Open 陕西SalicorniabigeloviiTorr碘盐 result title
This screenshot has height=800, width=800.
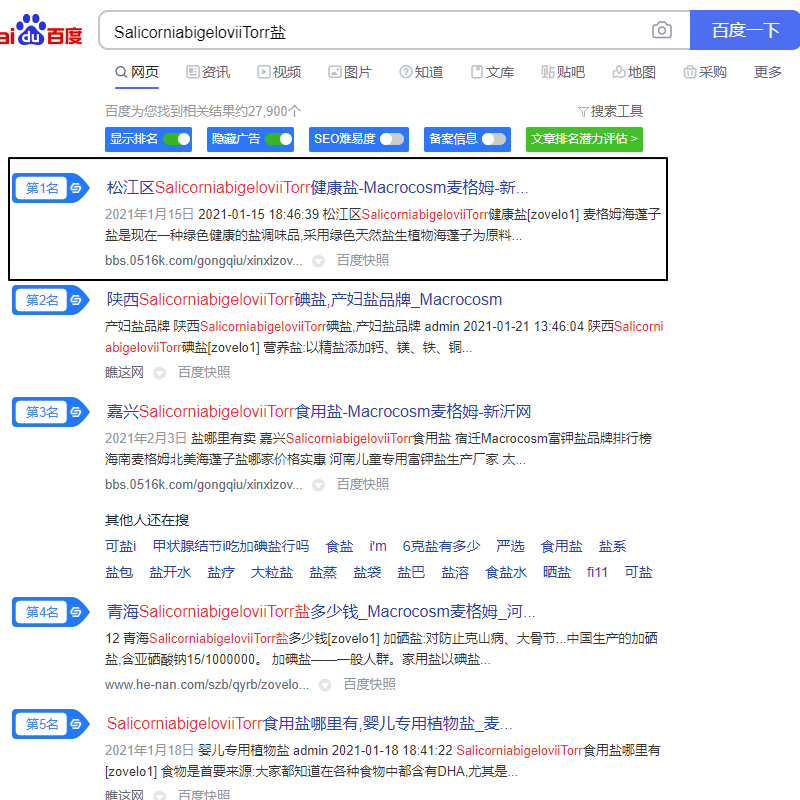304,299
